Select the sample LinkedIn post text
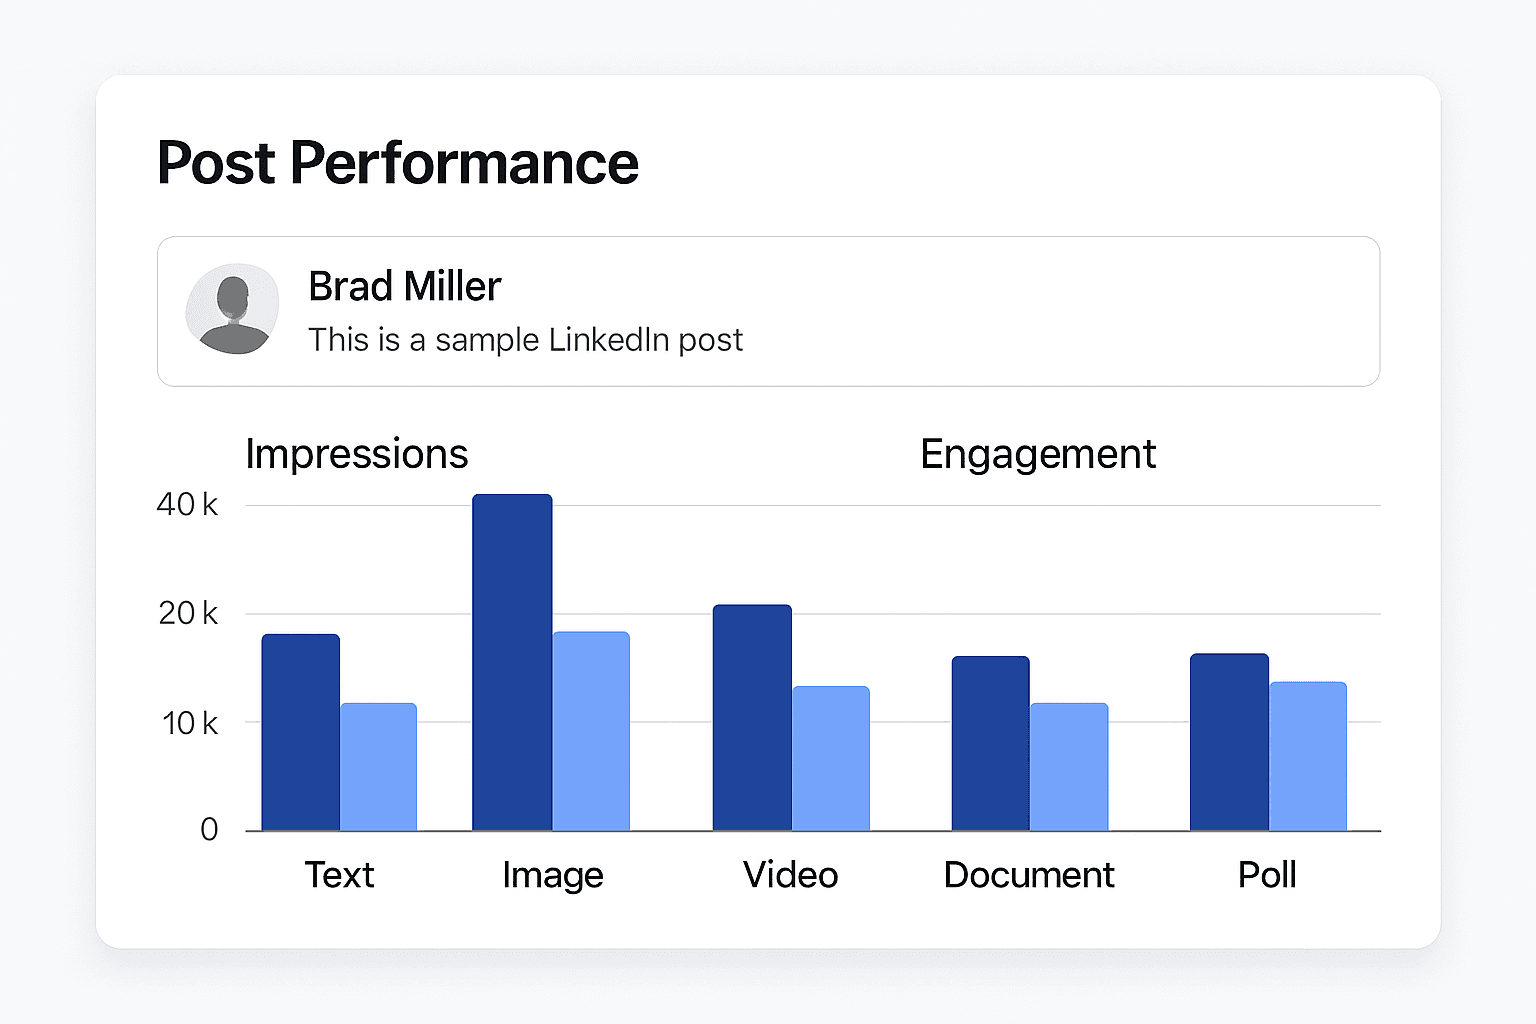The image size is (1536, 1024). click(x=525, y=340)
